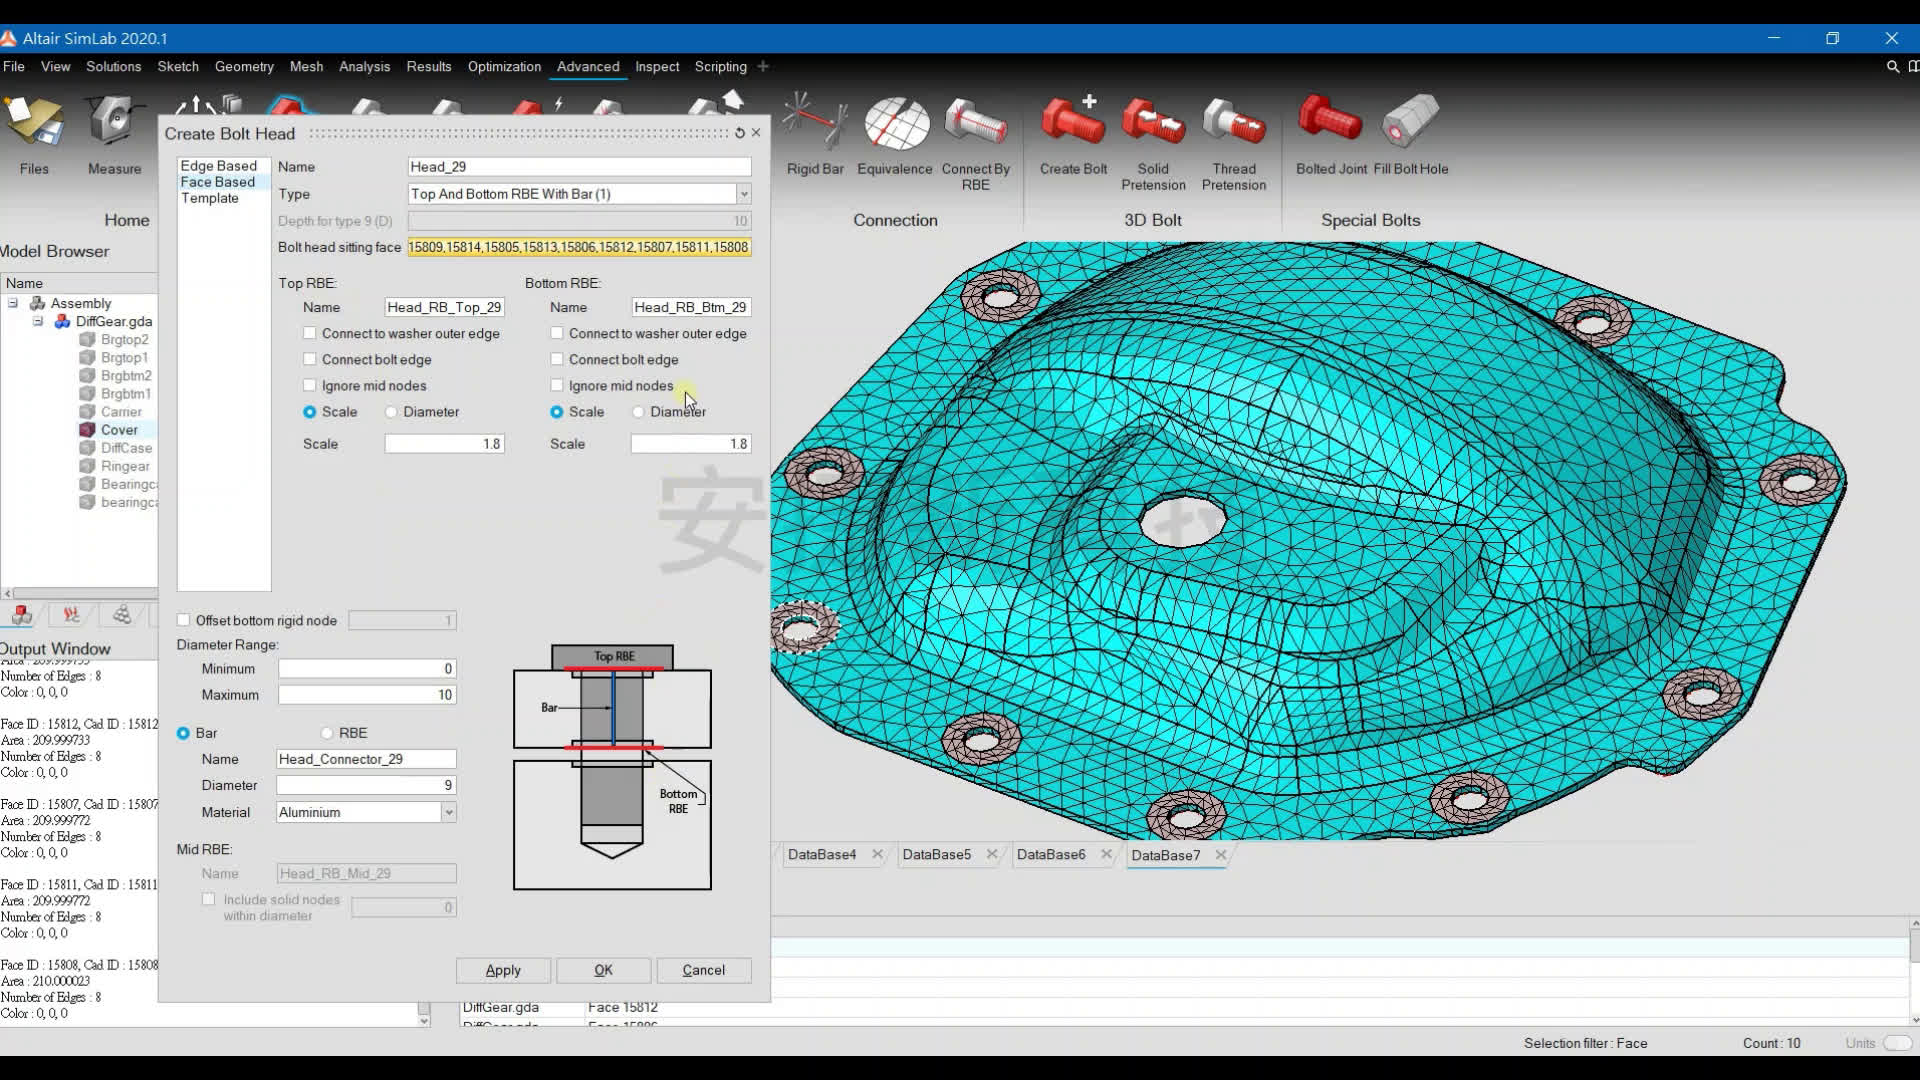Viewport: 1920px width, 1080px height.
Task: Toggle the Units switch in status bar
Action: click(x=1896, y=1043)
